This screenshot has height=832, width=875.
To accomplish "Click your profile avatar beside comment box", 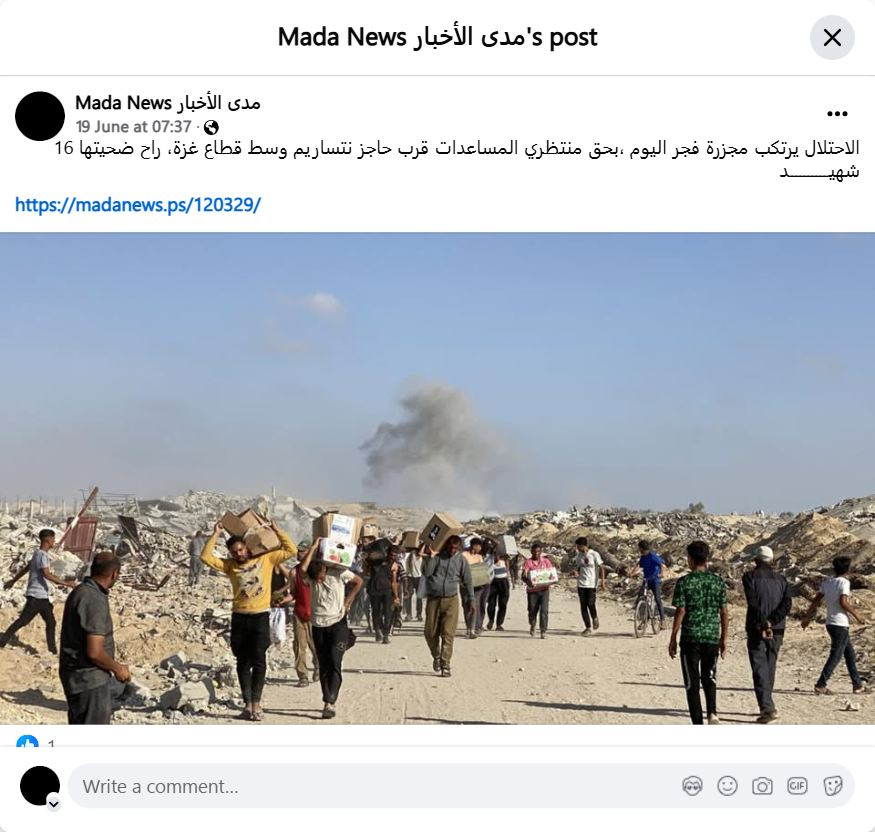I will pos(40,786).
